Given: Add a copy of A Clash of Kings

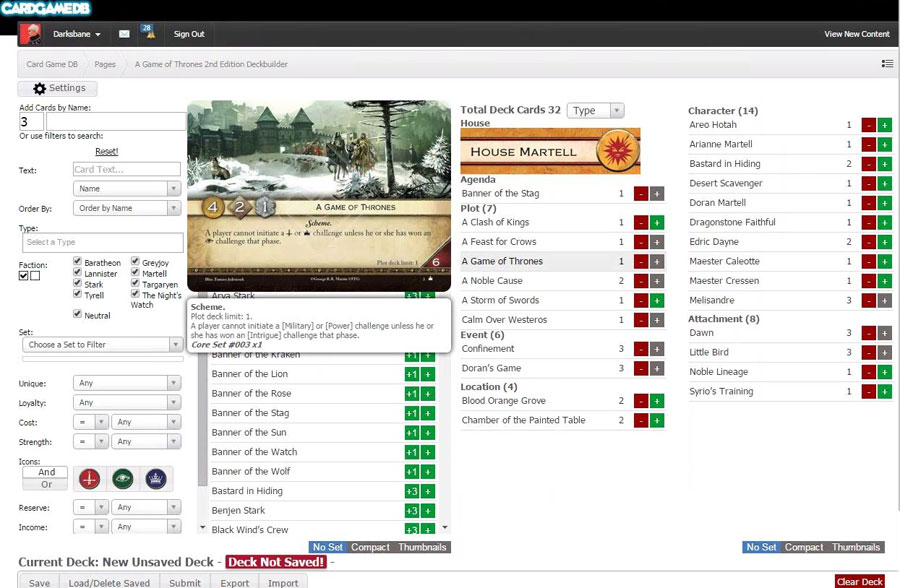Looking at the screenshot, I should coord(657,223).
